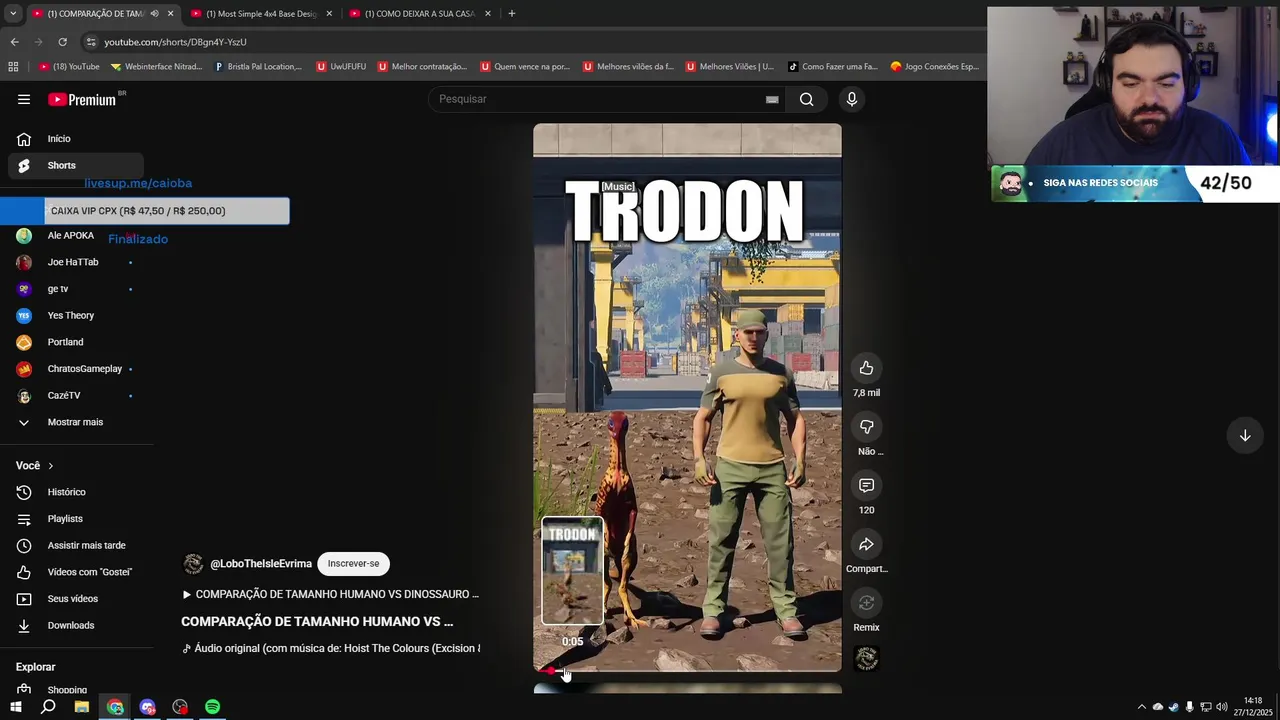1280x720 pixels.
Task: Close the COMO DEIXAR A SUA CASA tab
Action: tap(488, 14)
